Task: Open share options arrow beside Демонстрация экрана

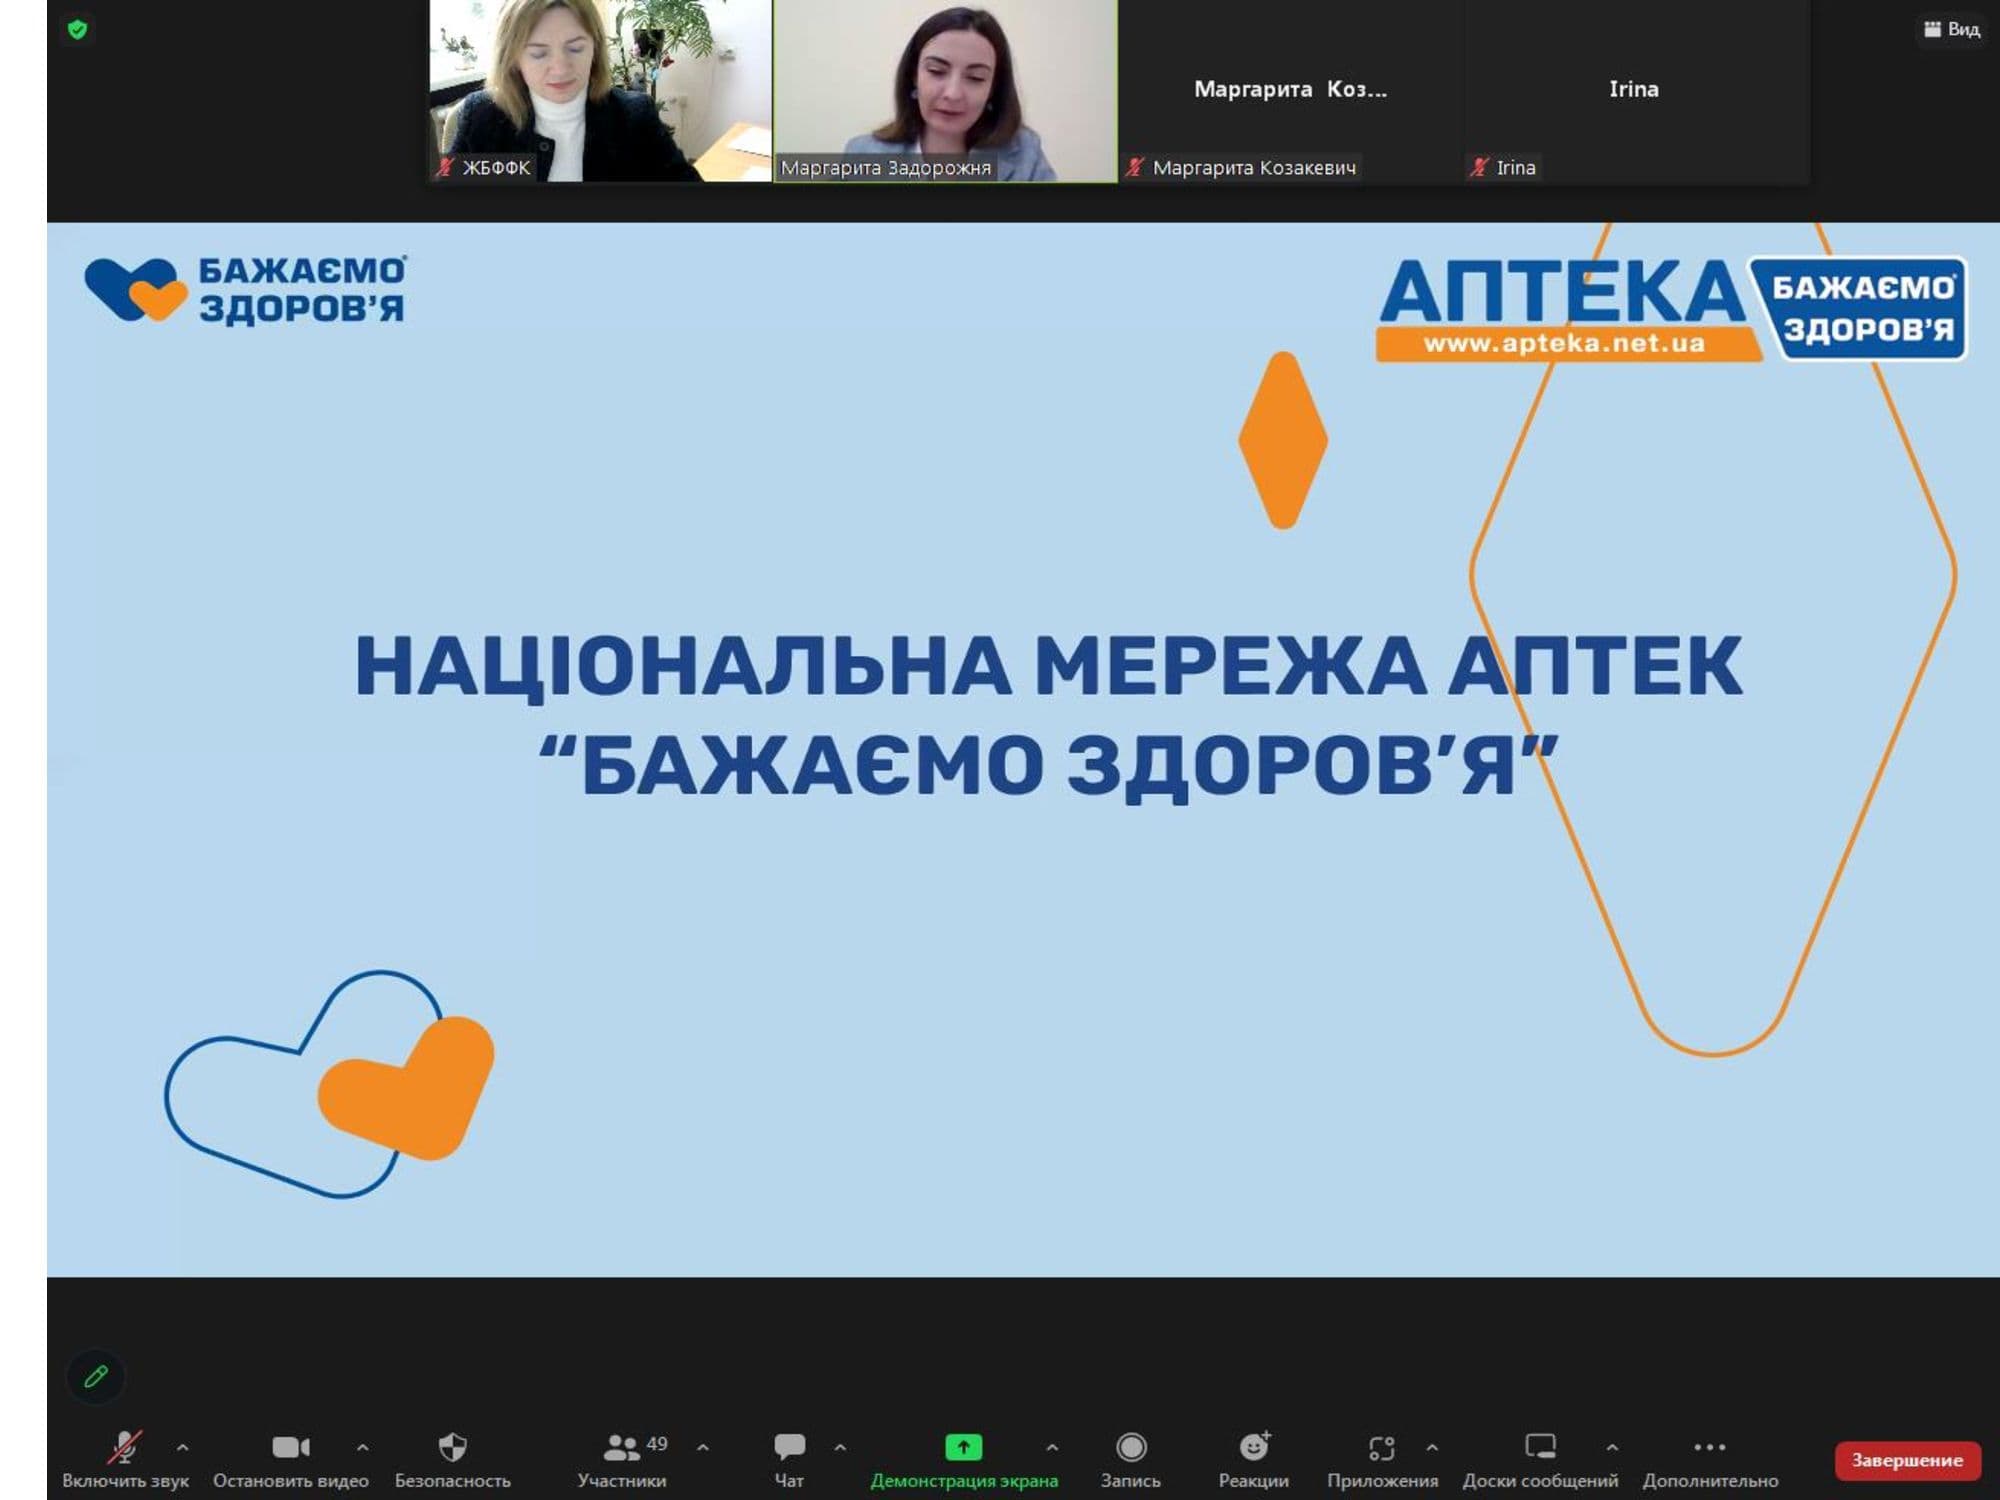Action: [1052, 1447]
